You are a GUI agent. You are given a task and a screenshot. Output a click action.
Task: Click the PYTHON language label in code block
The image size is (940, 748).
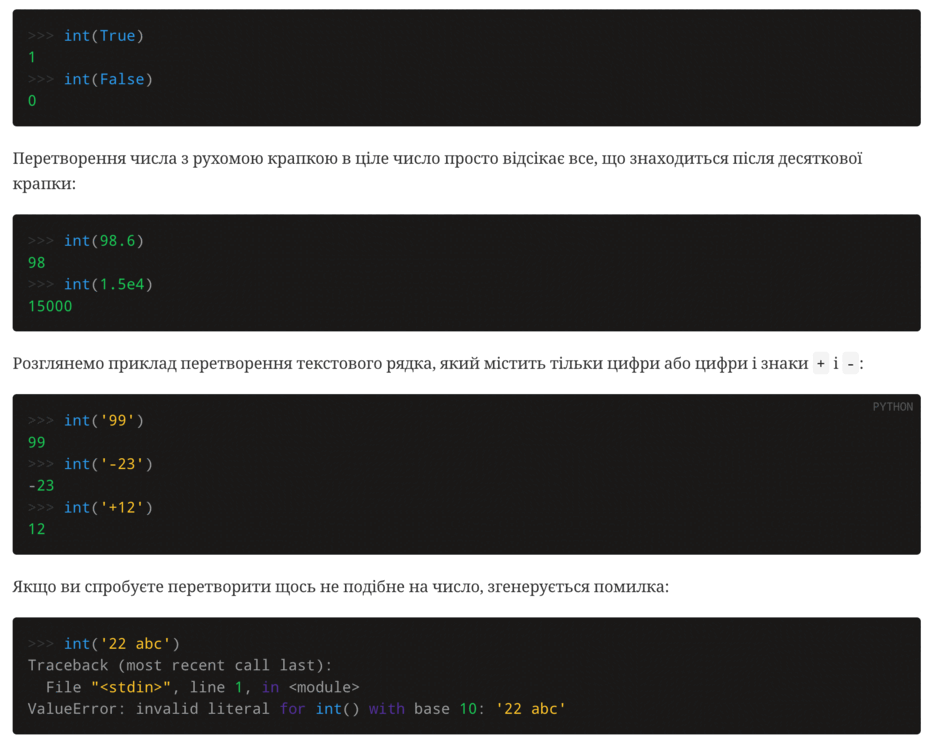point(893,407)
